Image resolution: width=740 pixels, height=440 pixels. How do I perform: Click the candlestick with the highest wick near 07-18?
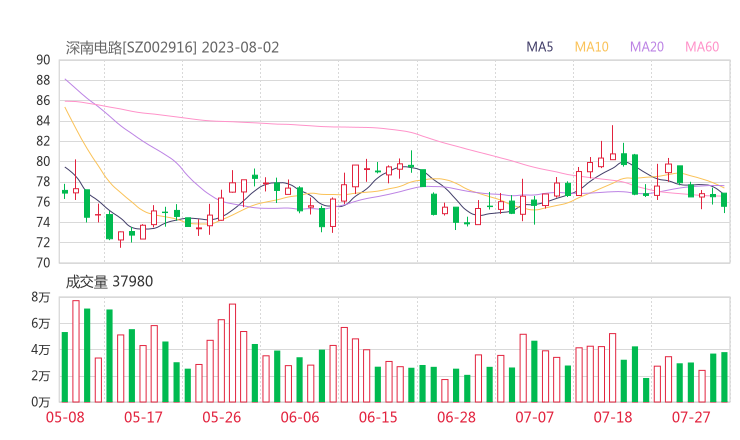[x=613, y=143]
